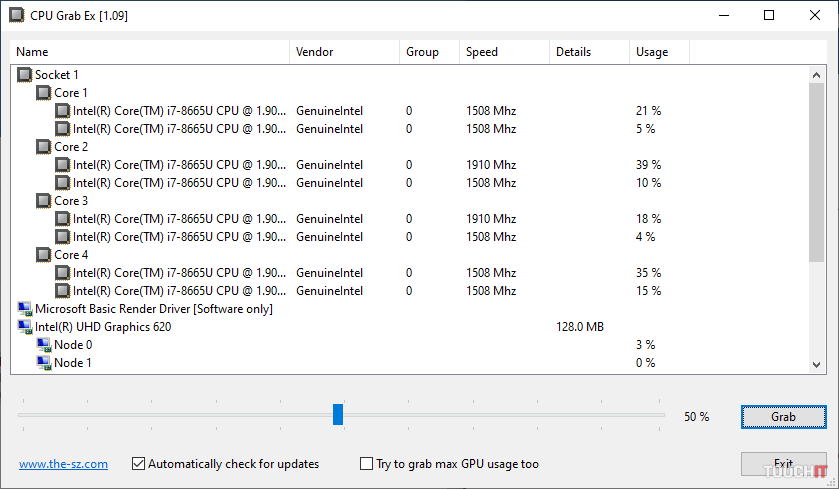Open the www.the-sz.com link
Screen dimensions: 839x489
click(63, 464)
